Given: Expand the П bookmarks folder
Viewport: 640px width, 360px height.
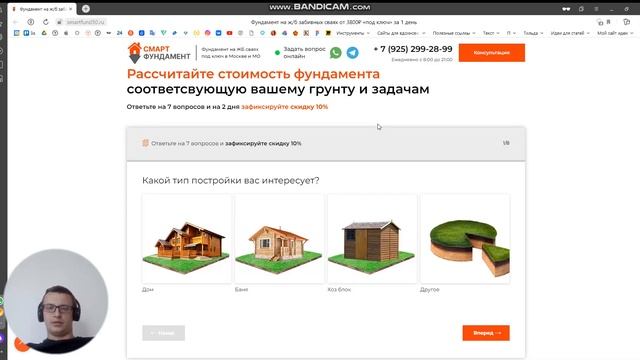Looking at the screenshot, I should click(511, 33).
